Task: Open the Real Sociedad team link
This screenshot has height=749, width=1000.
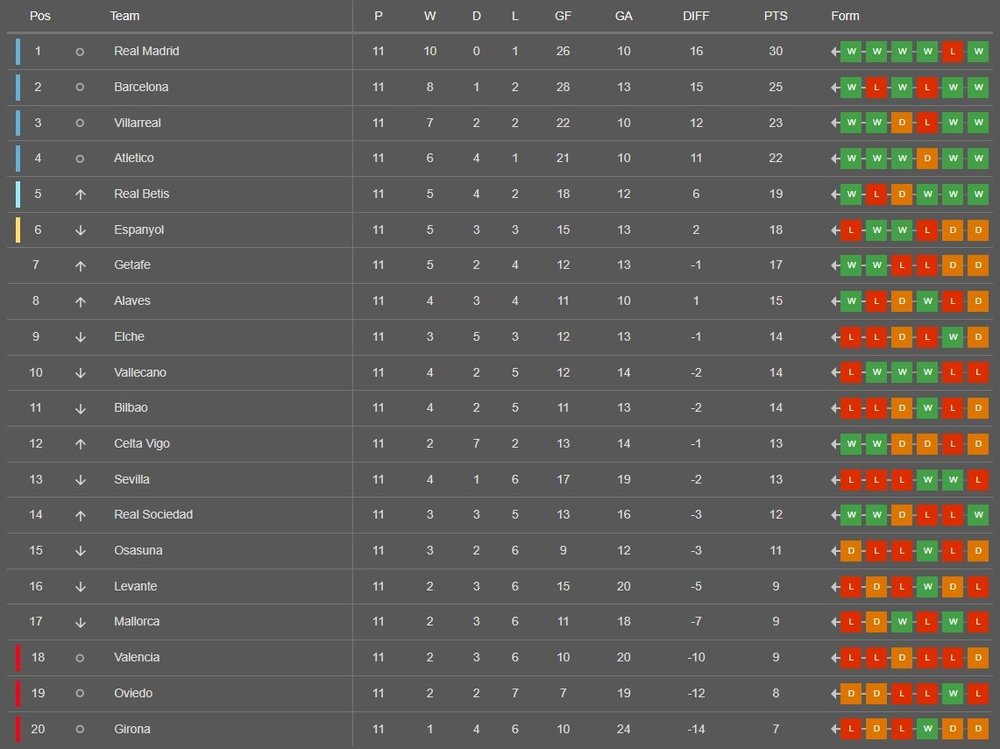Action: click(x=153, y=515)
